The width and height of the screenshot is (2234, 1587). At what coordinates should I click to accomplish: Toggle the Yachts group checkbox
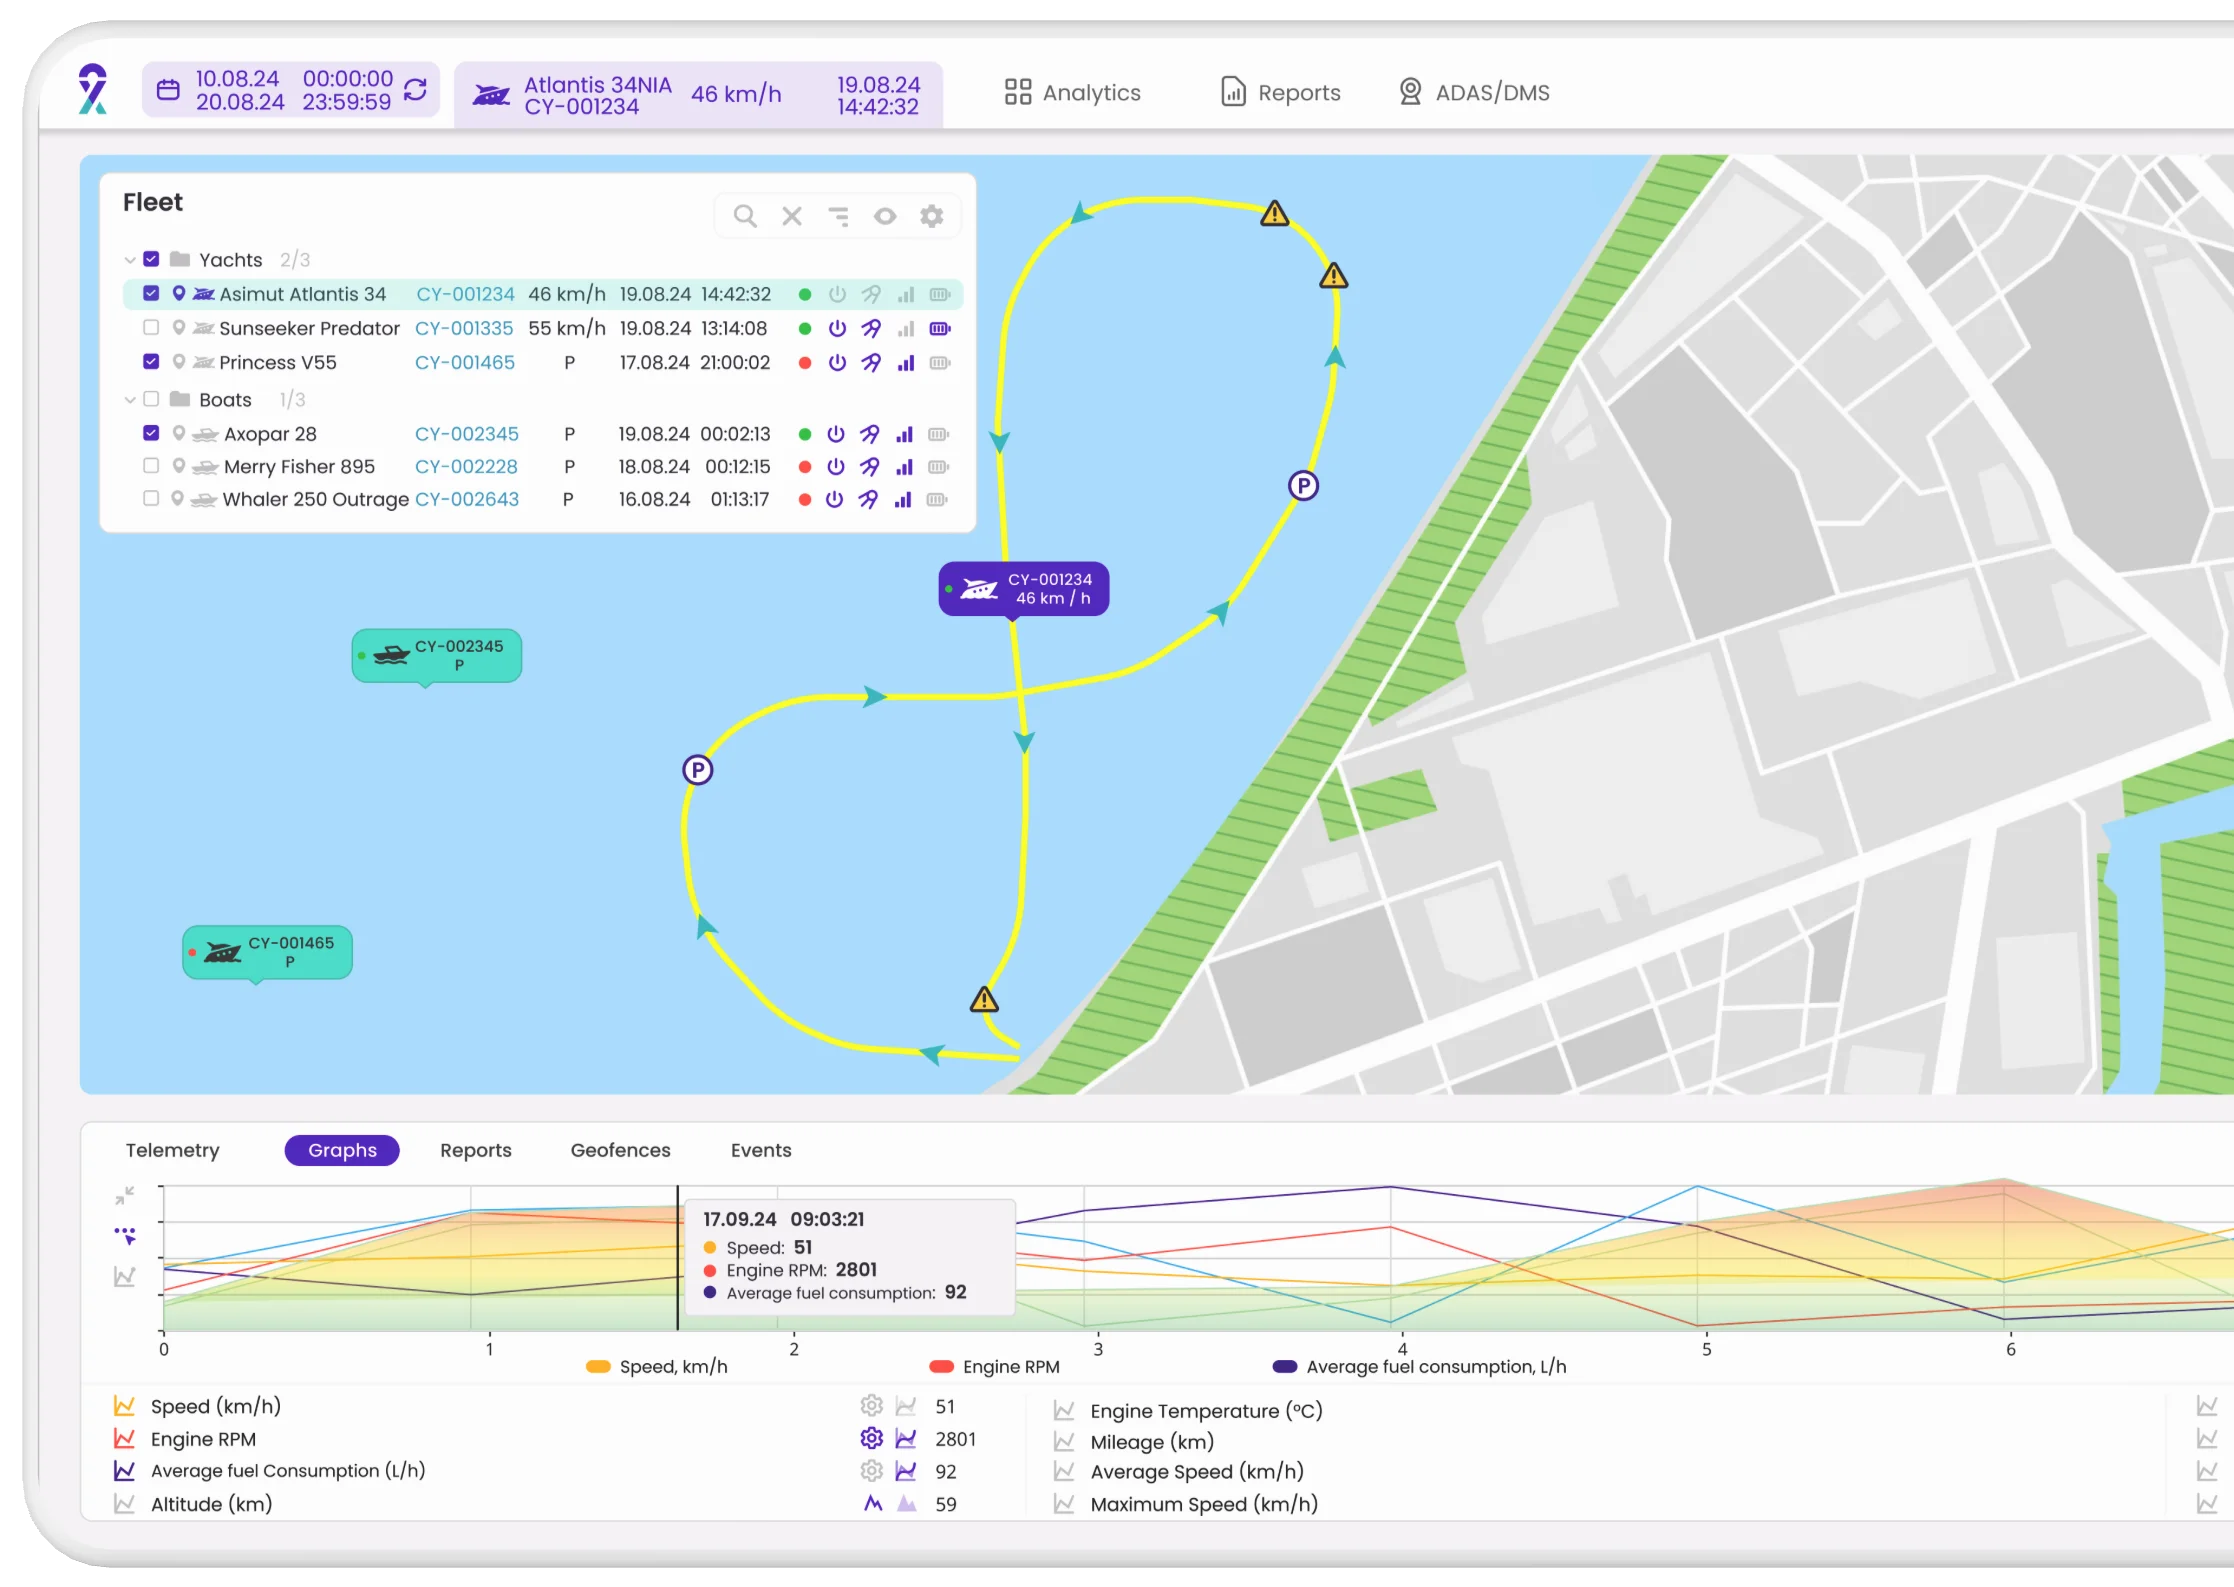(x=151, y=259)
